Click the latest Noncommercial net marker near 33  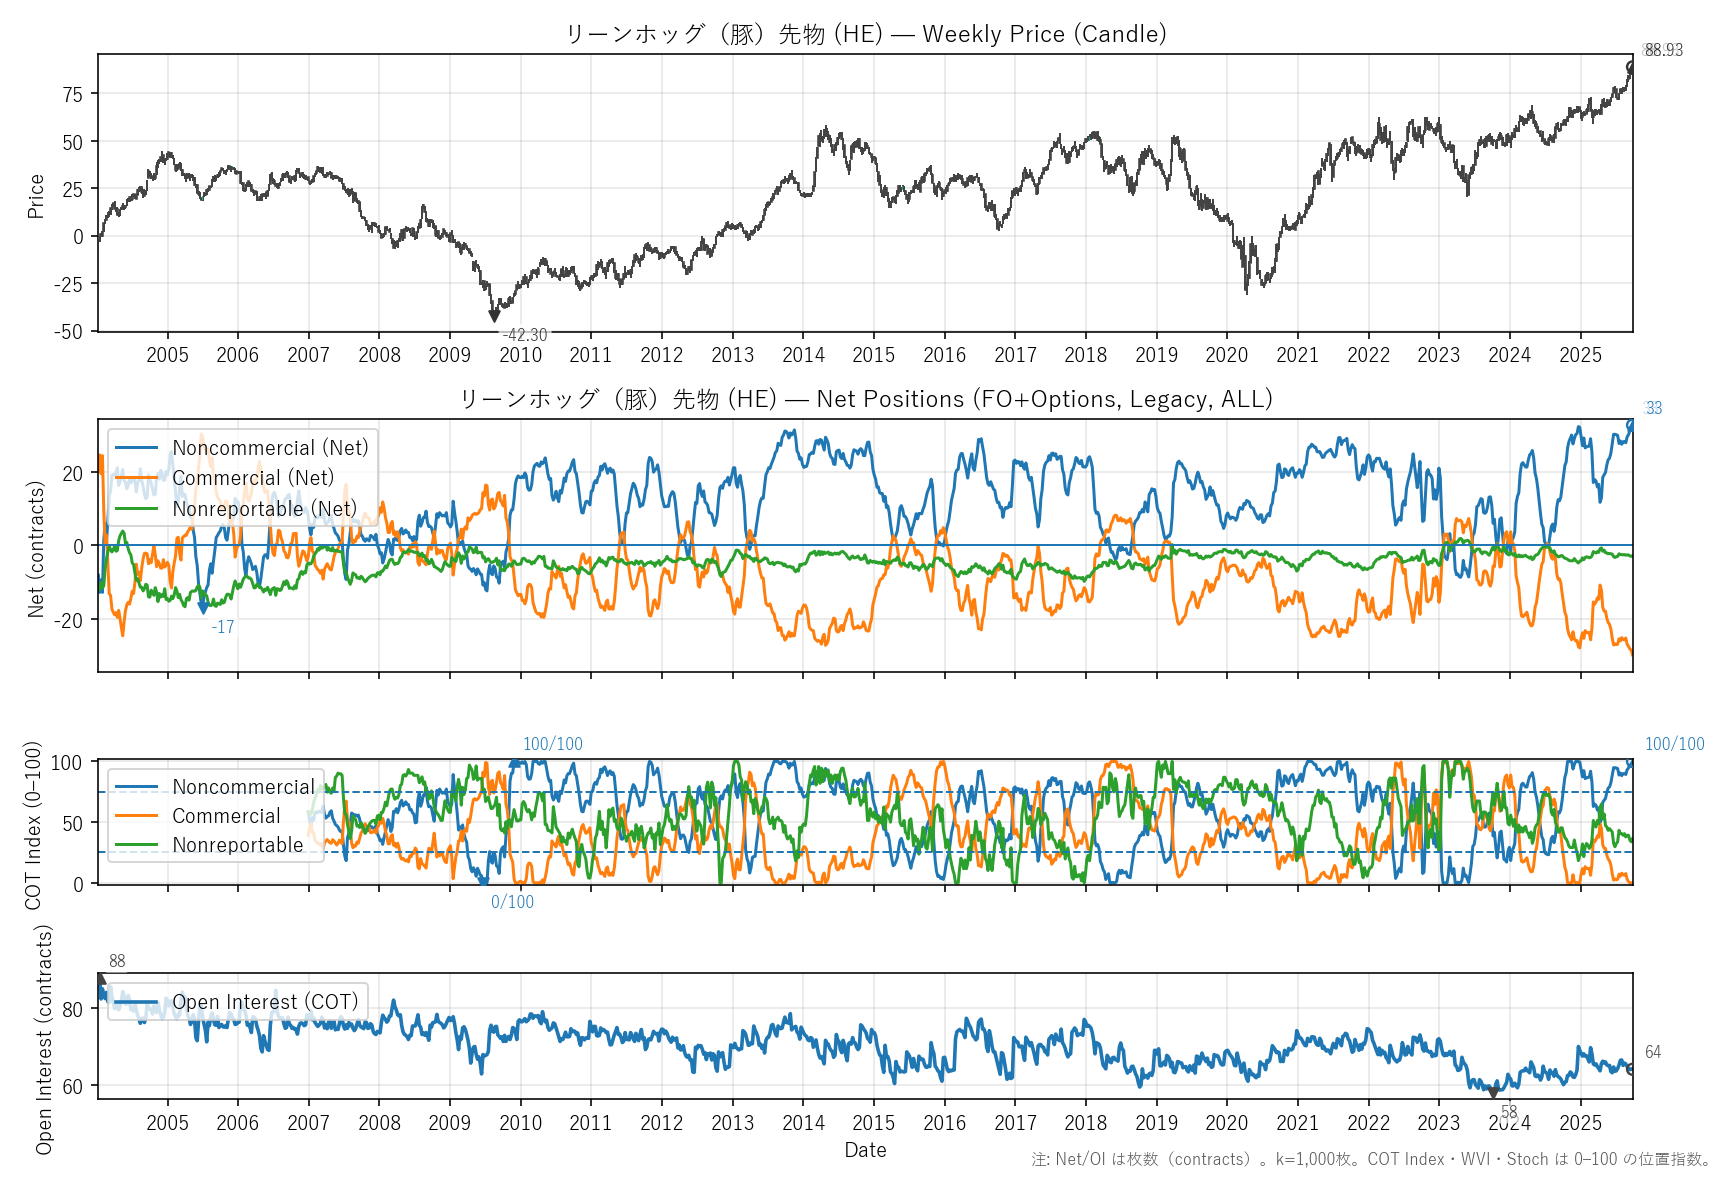pyautogui.click(x=1631, y=425)
